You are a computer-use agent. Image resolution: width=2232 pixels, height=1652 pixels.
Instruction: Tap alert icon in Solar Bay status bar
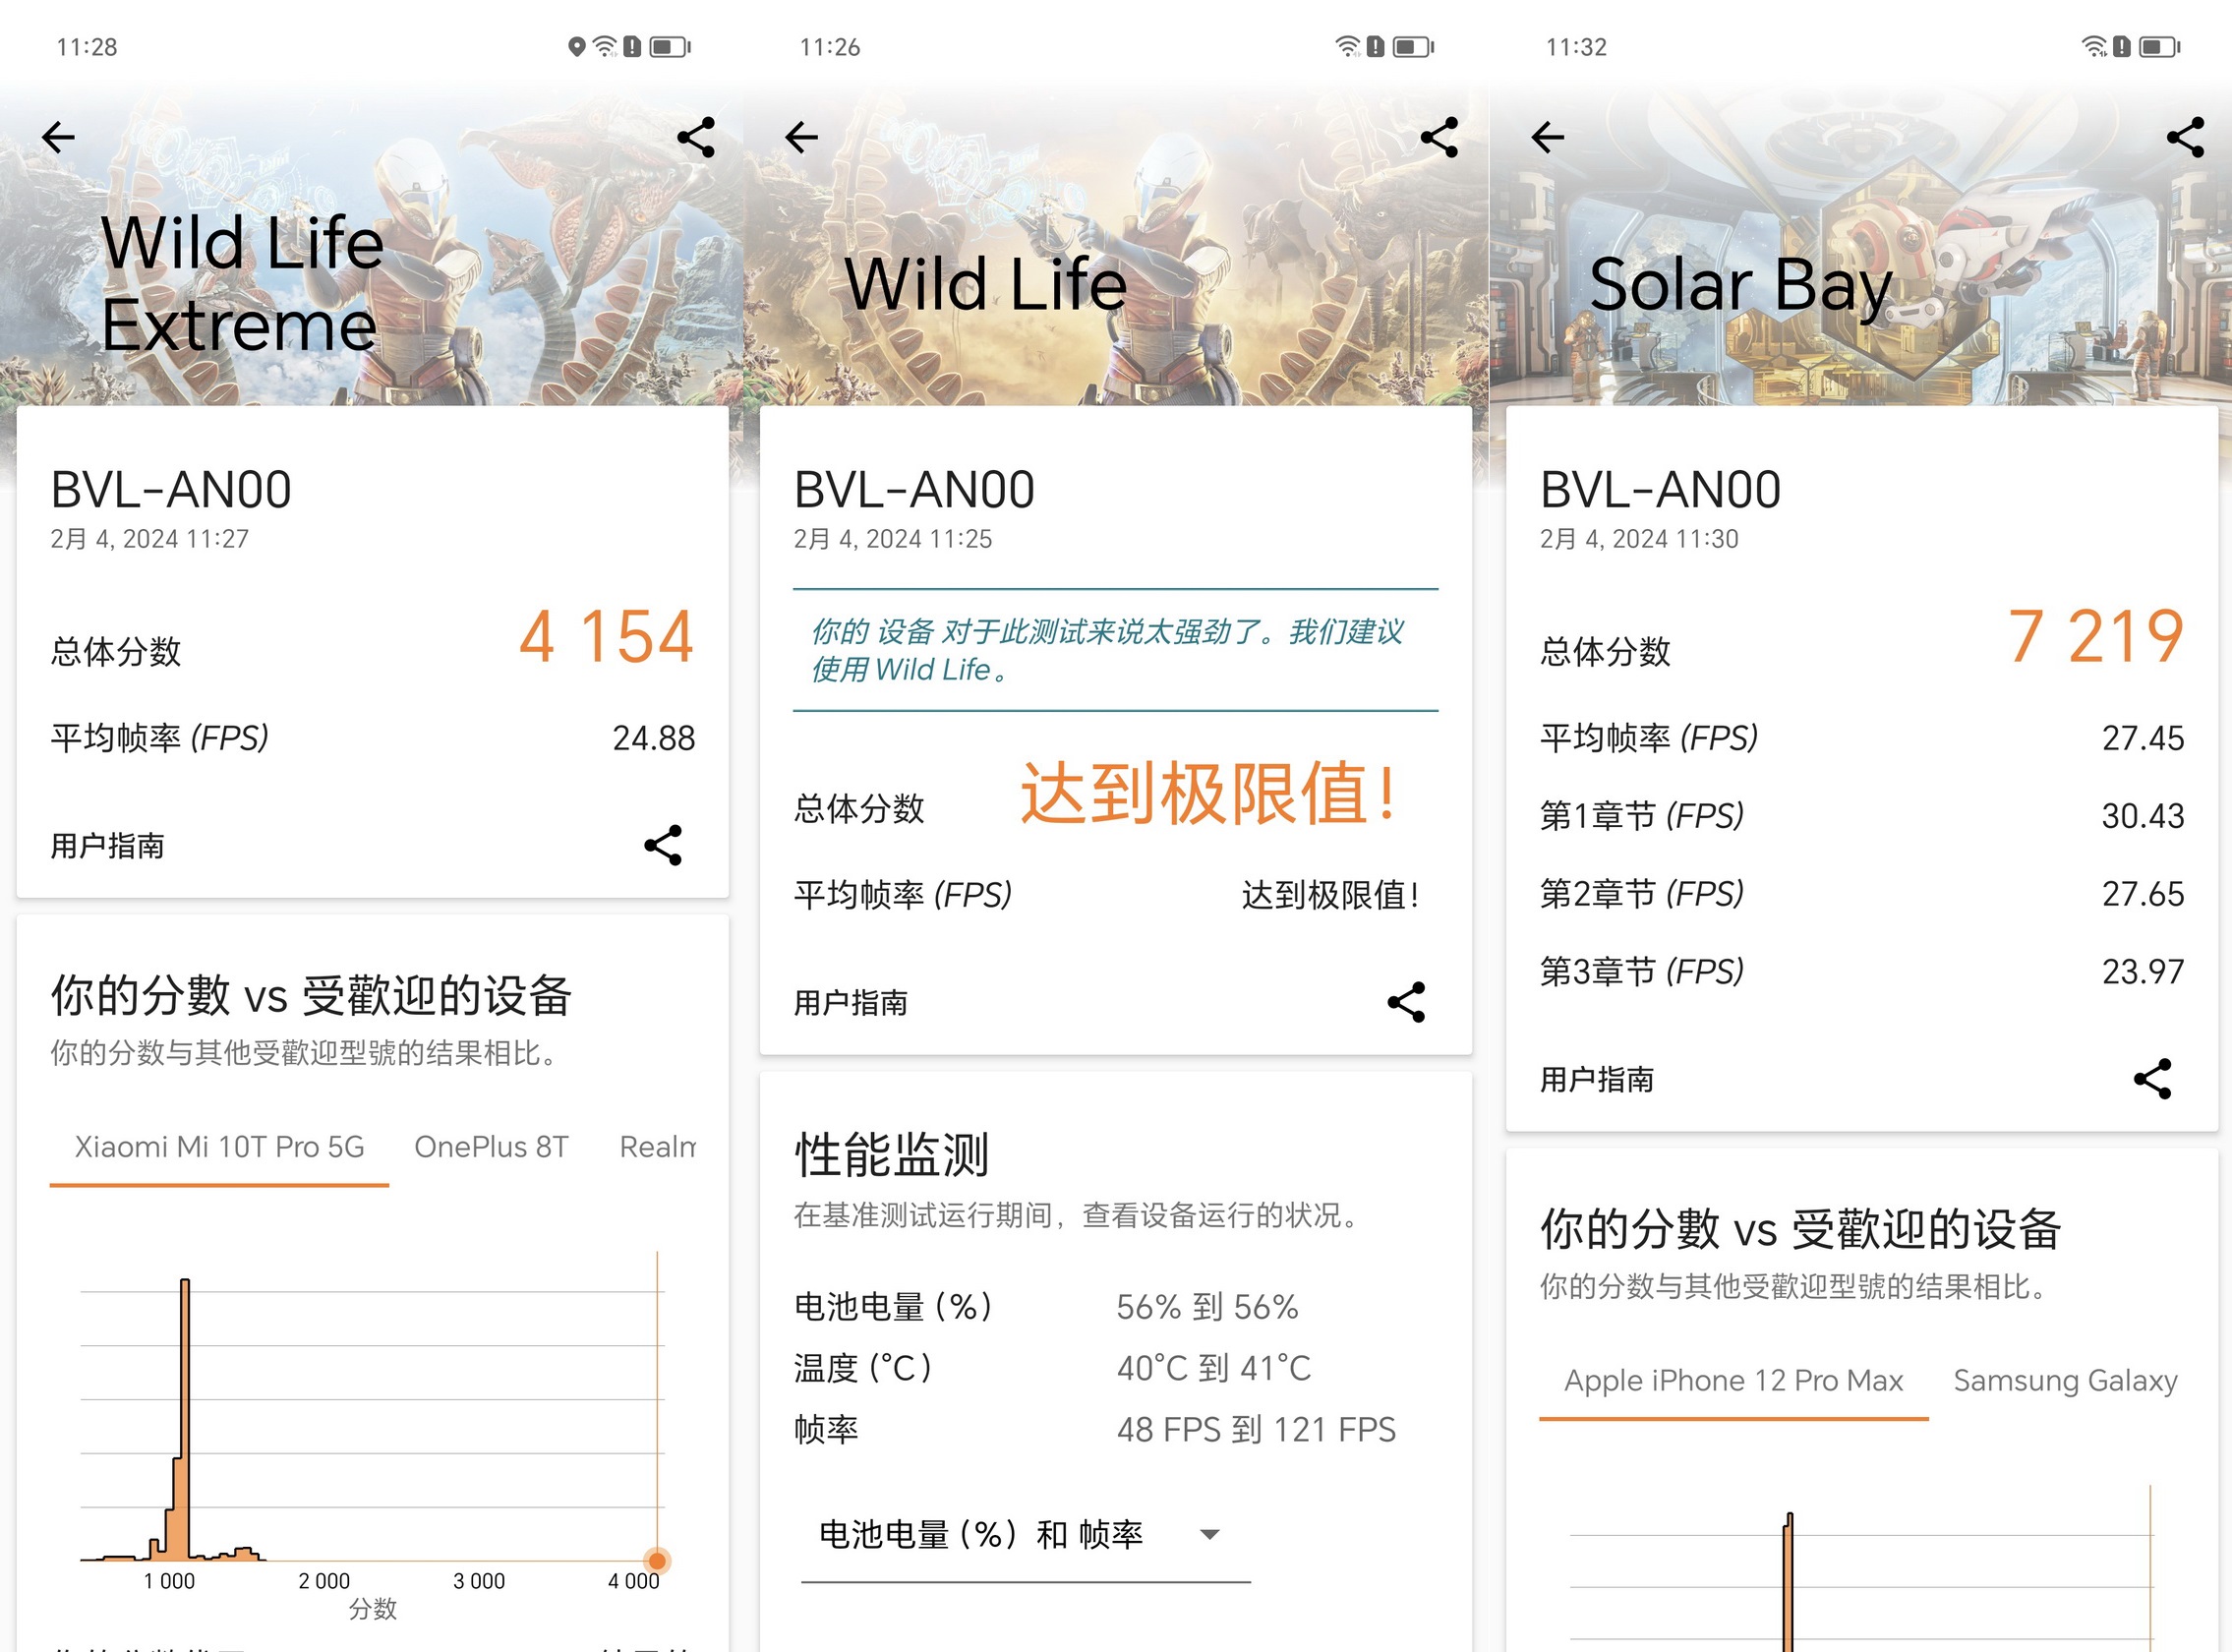click(2121, 47)
